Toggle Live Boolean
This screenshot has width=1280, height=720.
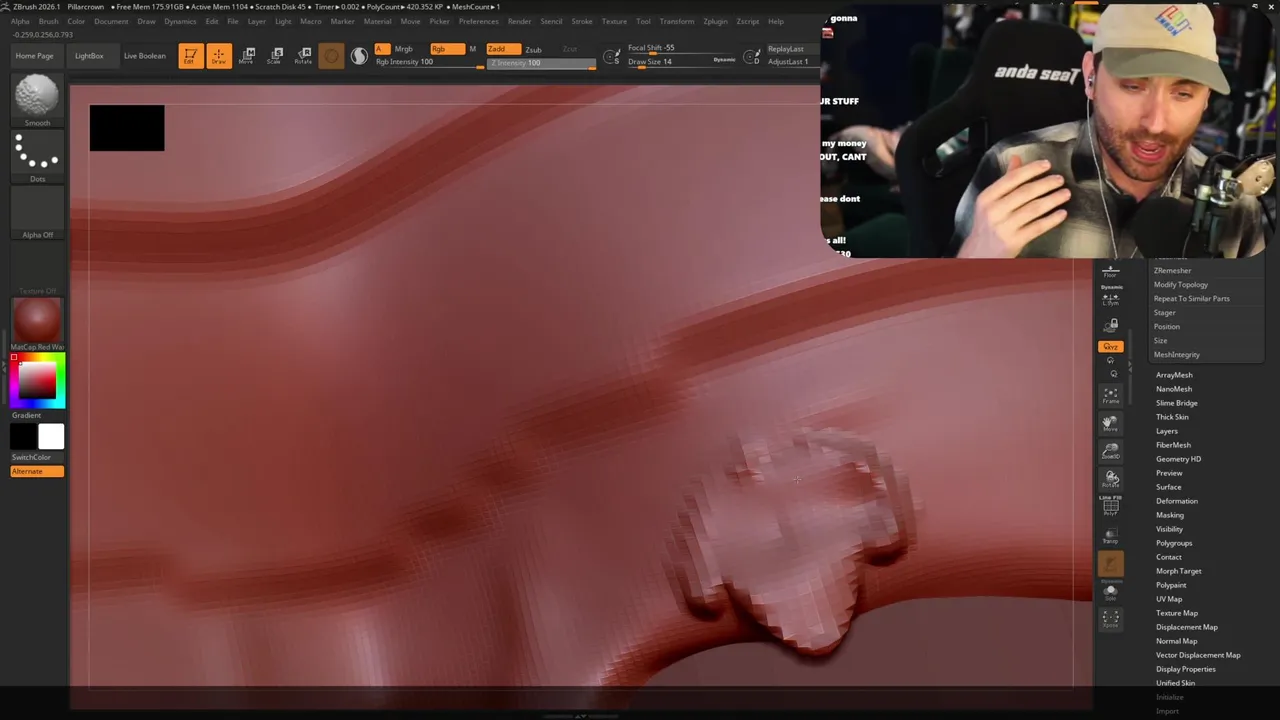coord(145,56)
